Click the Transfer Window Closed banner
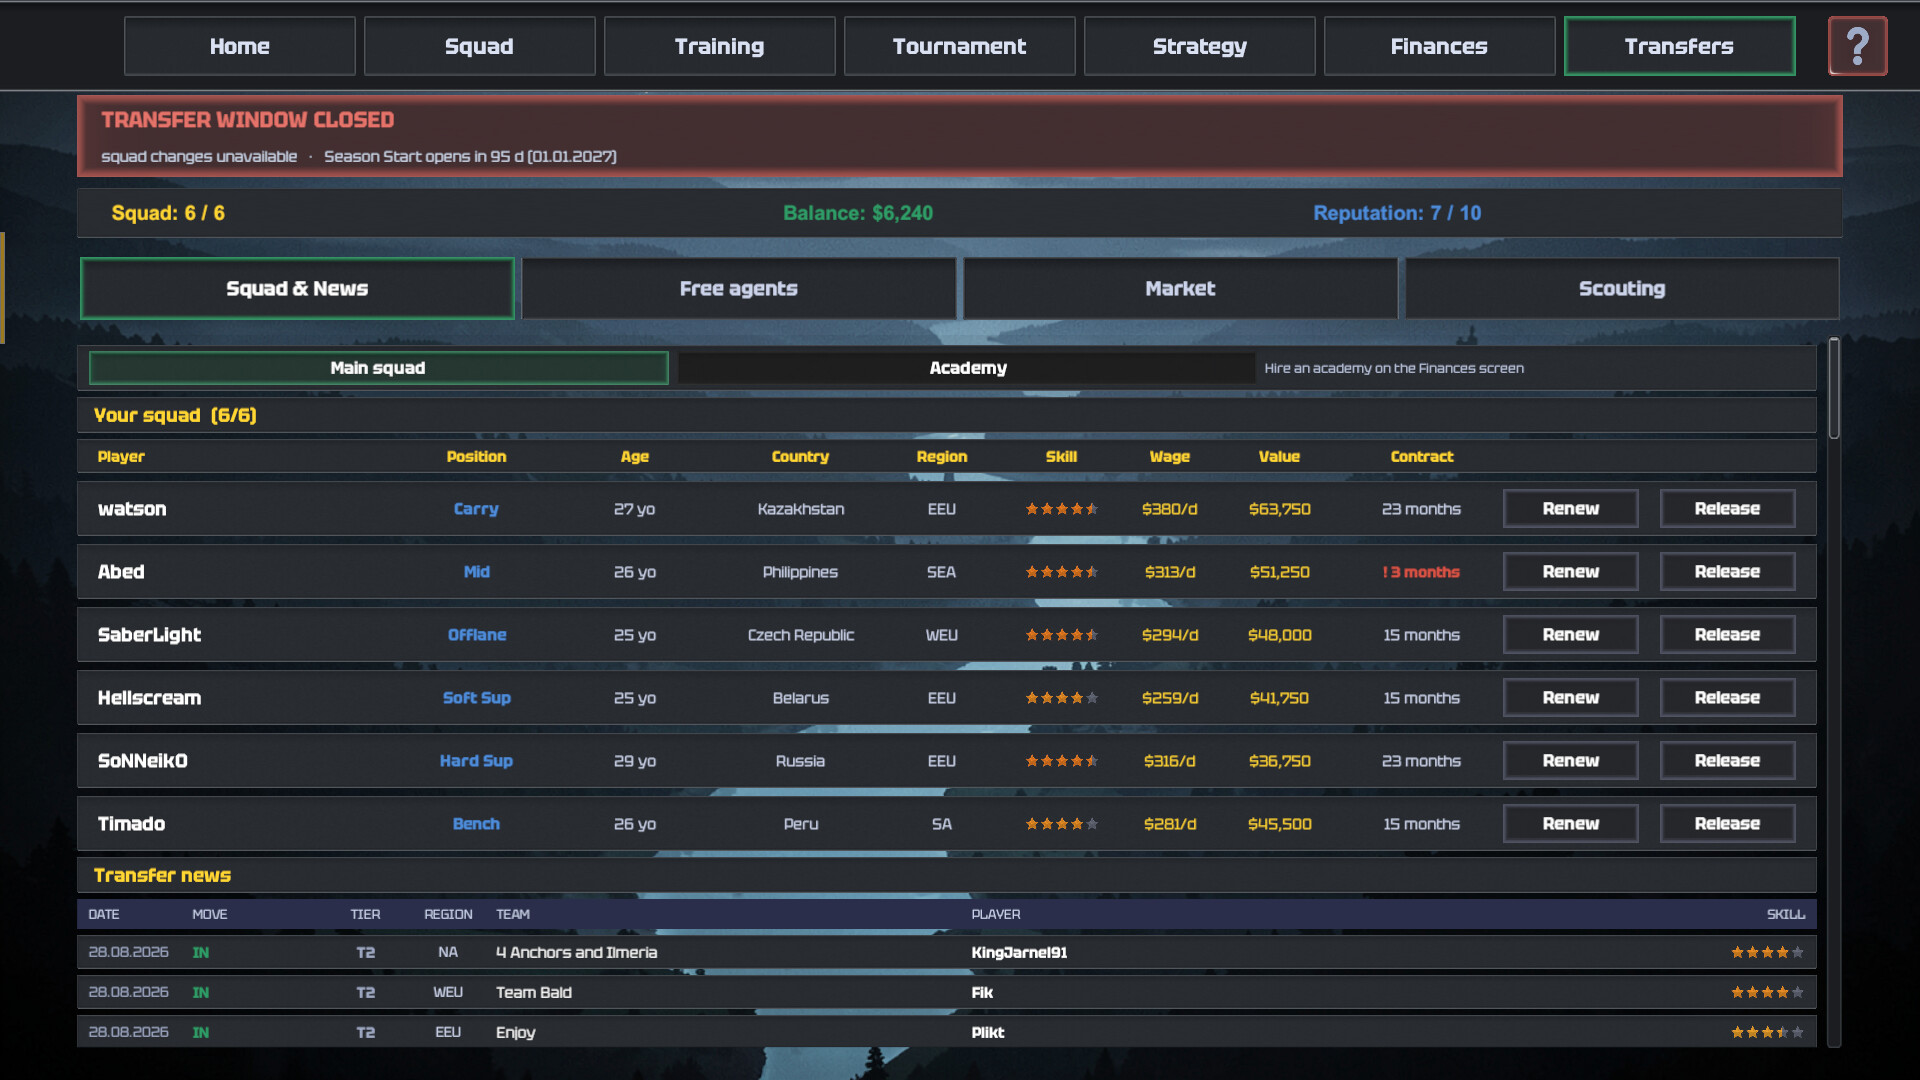 960,136
